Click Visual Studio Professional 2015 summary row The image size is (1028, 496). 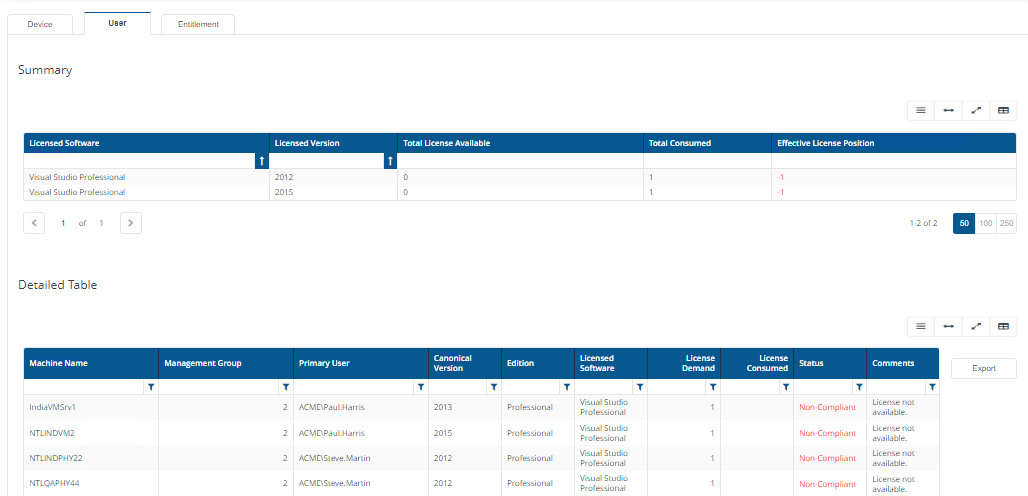pos(520,192)
